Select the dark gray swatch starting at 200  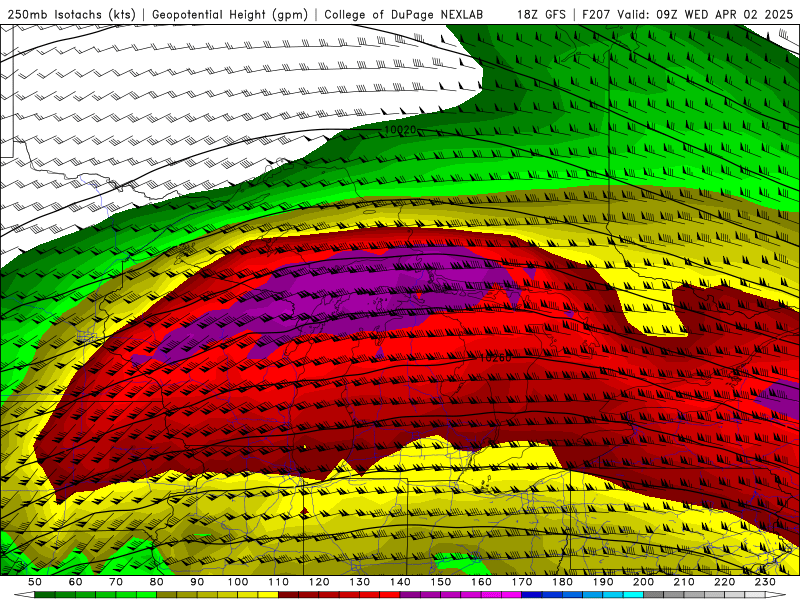pos(654,595)
